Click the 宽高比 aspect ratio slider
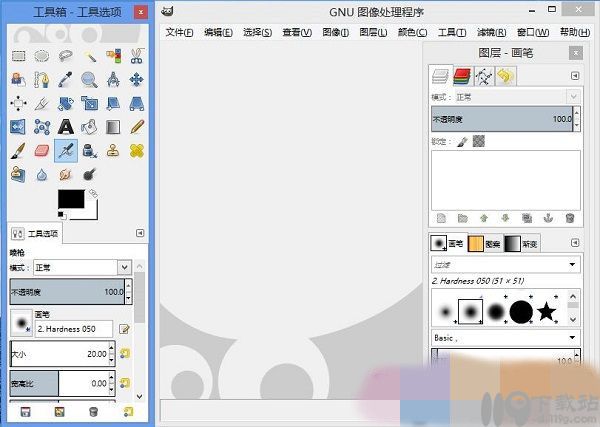The width and height of the screenshot is (600, 427). click(60, 383)
